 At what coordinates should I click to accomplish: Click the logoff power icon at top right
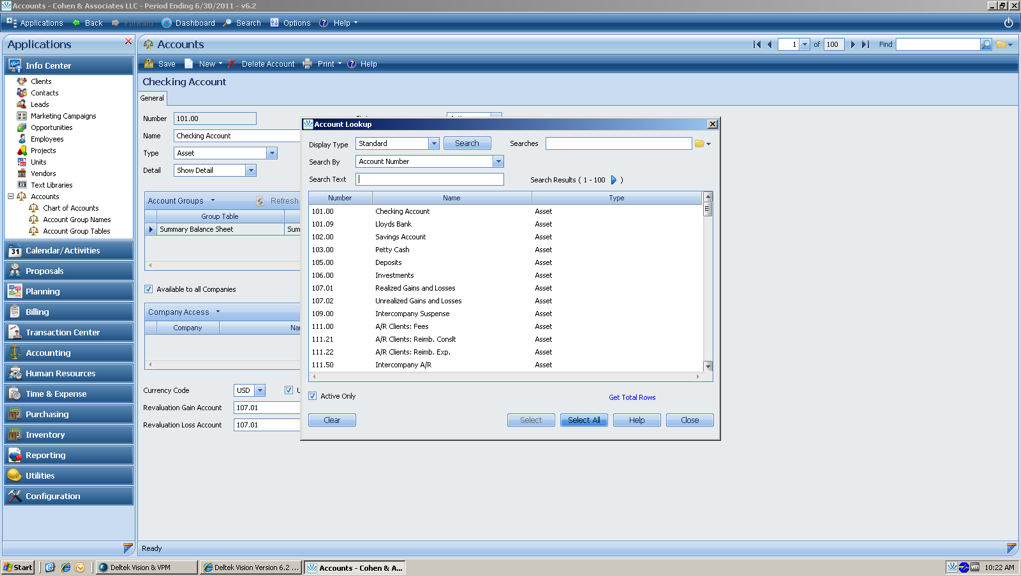[1009, 22]
